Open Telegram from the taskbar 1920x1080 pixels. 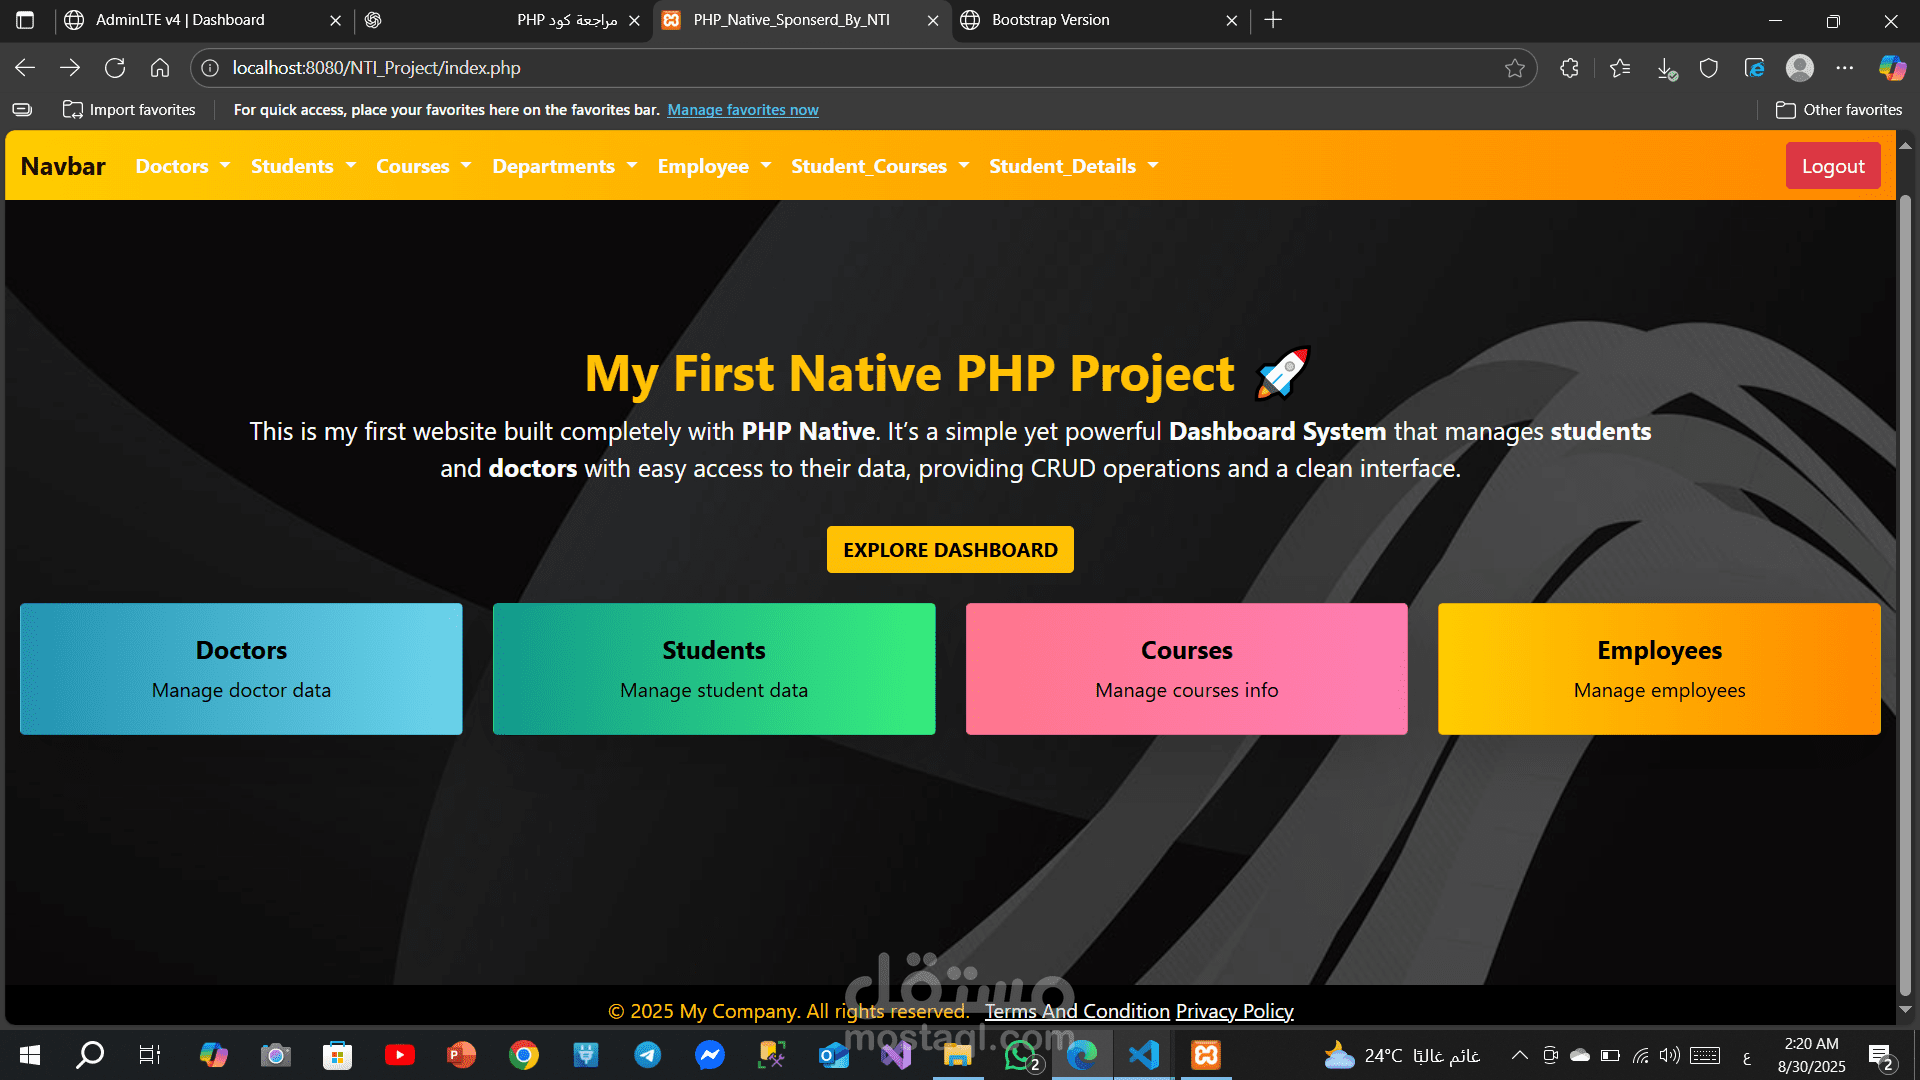tap(648, 1055)
